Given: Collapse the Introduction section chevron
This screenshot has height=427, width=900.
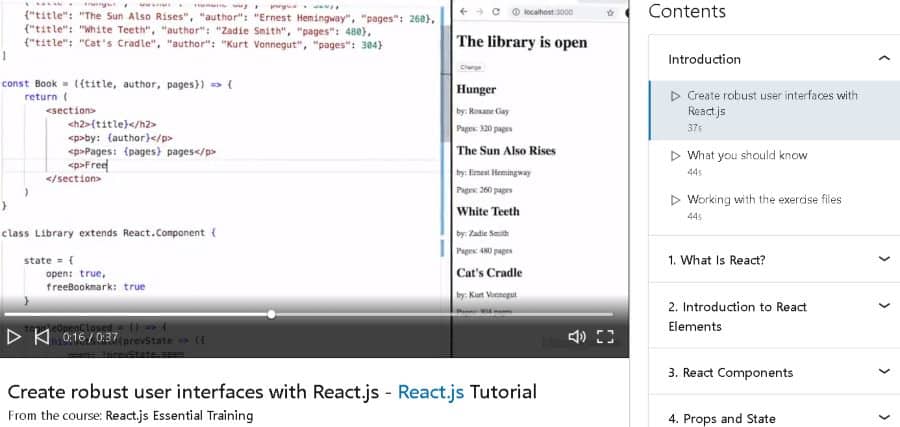Looking at the screenshot, I should [884, 59].
